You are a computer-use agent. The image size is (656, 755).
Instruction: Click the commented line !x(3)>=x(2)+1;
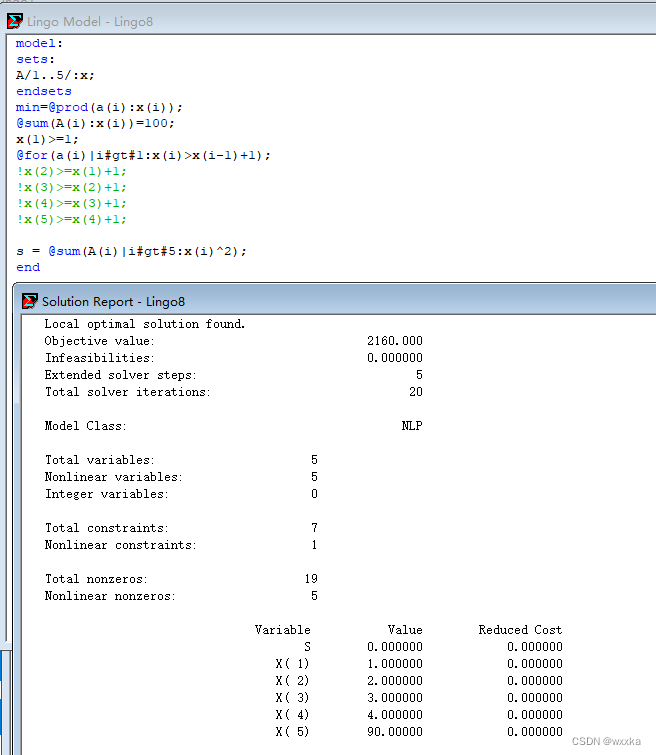point(71,187)
